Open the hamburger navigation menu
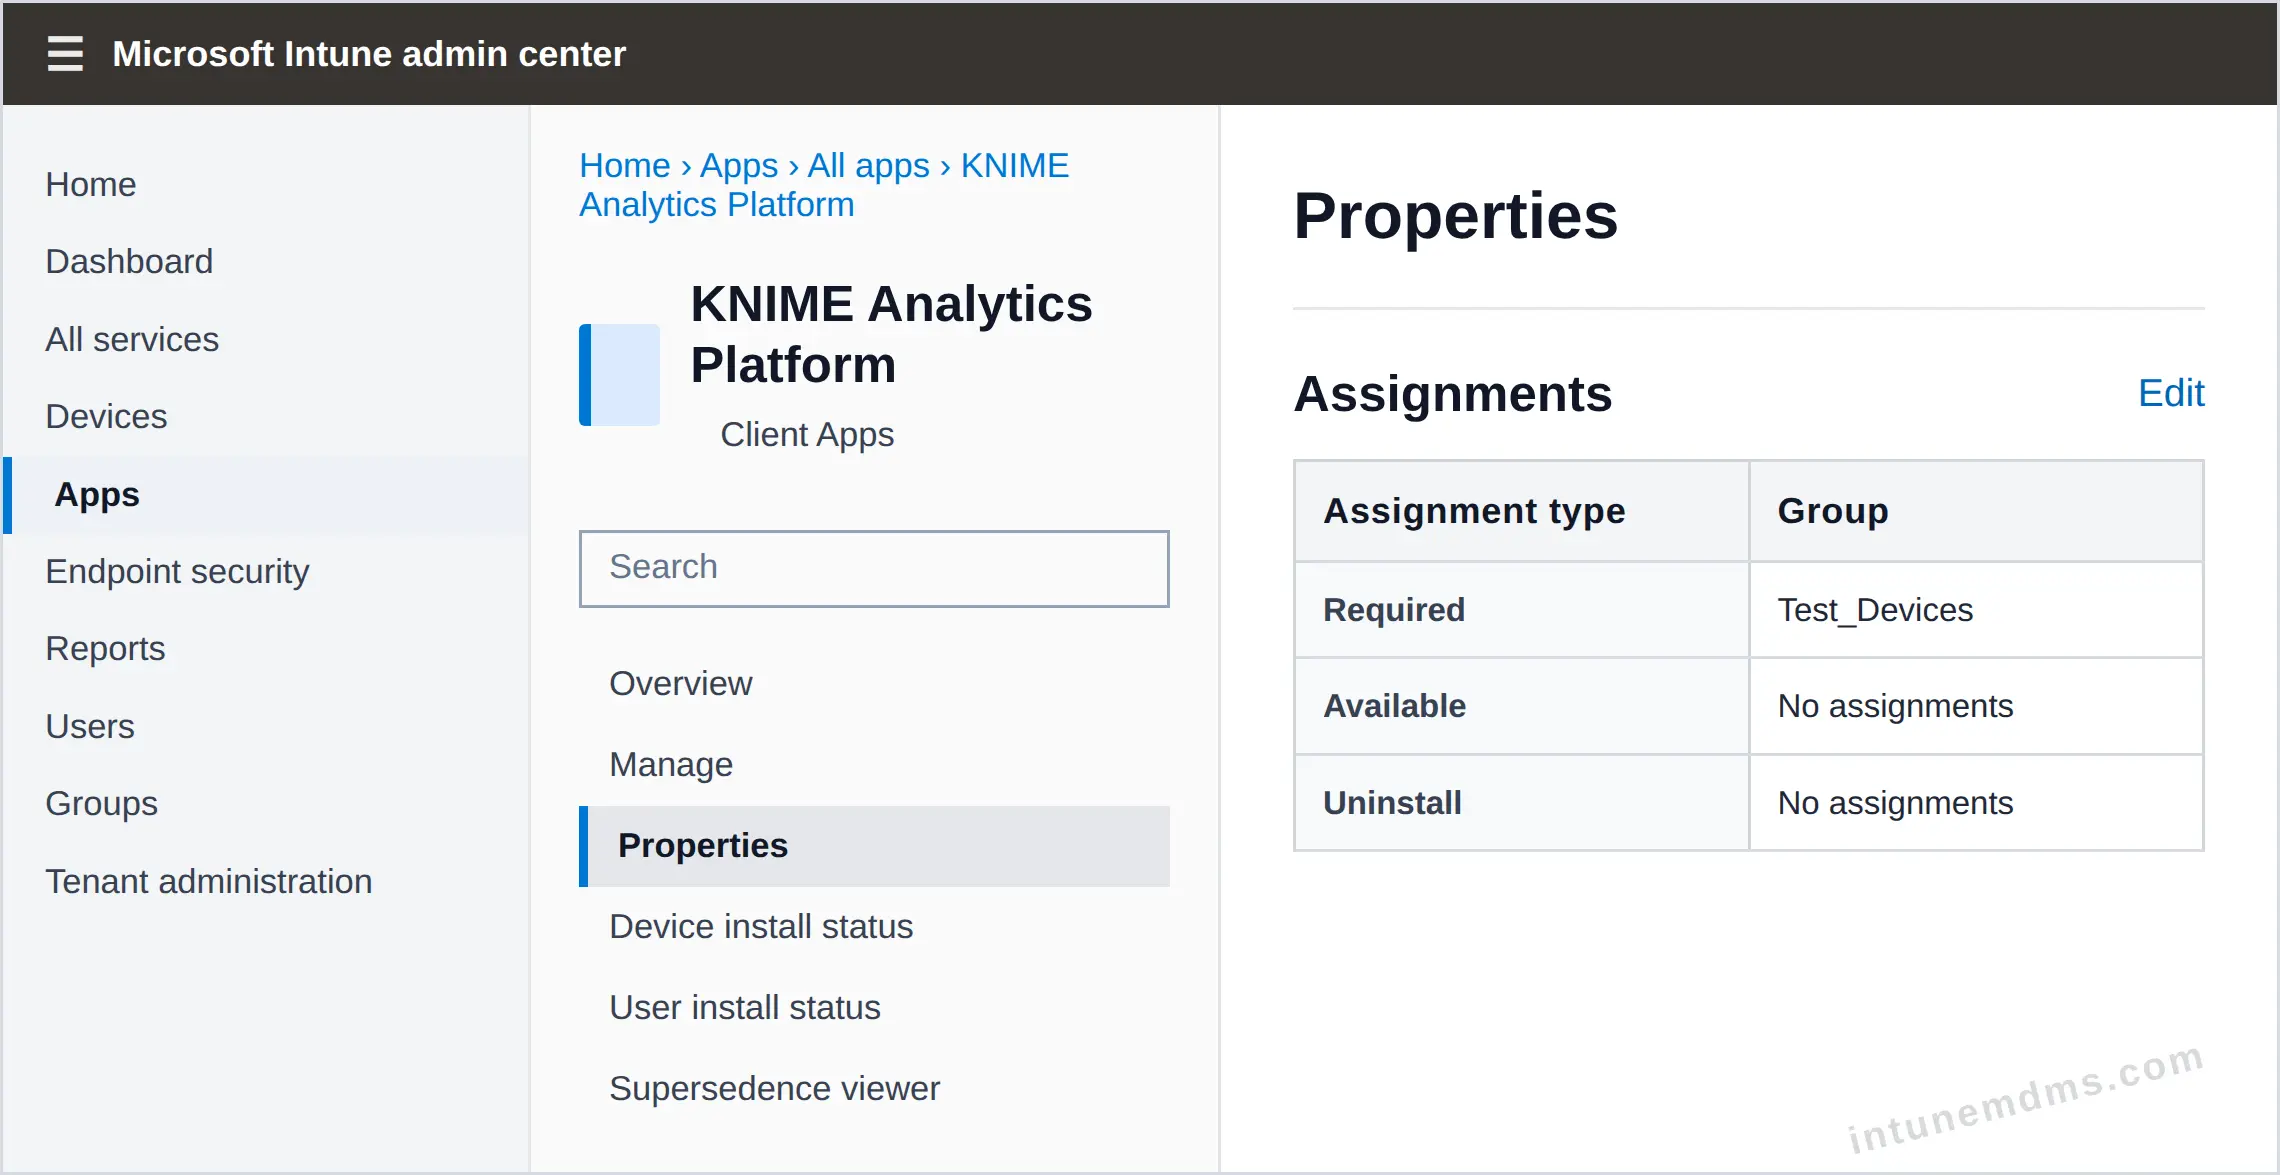 pos(65,53)
